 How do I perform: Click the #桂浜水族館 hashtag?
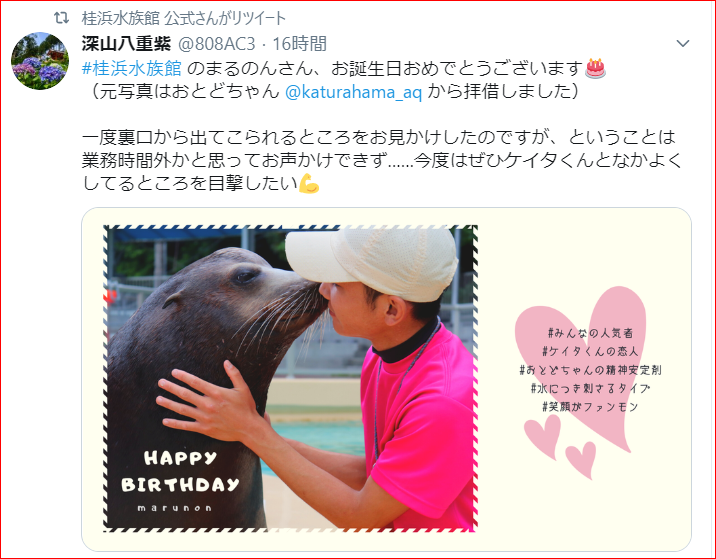132,68
